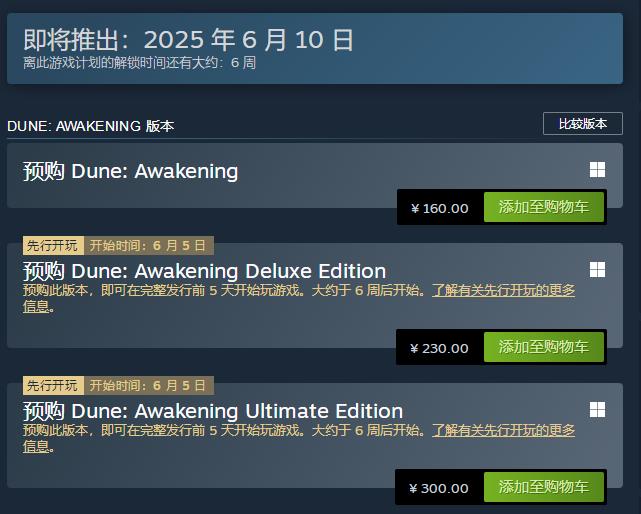This screenshot has height=514, width=641.
Task: Add the Deluxe Edition to cart
Action: pyautogui.click(x=544, y=347)
